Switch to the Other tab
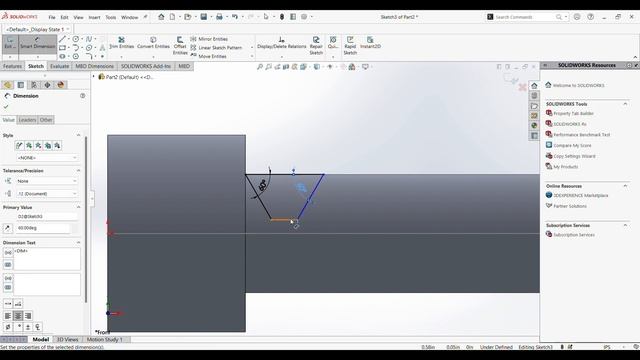This screenshot has width=640, height=360. [46, 120]
